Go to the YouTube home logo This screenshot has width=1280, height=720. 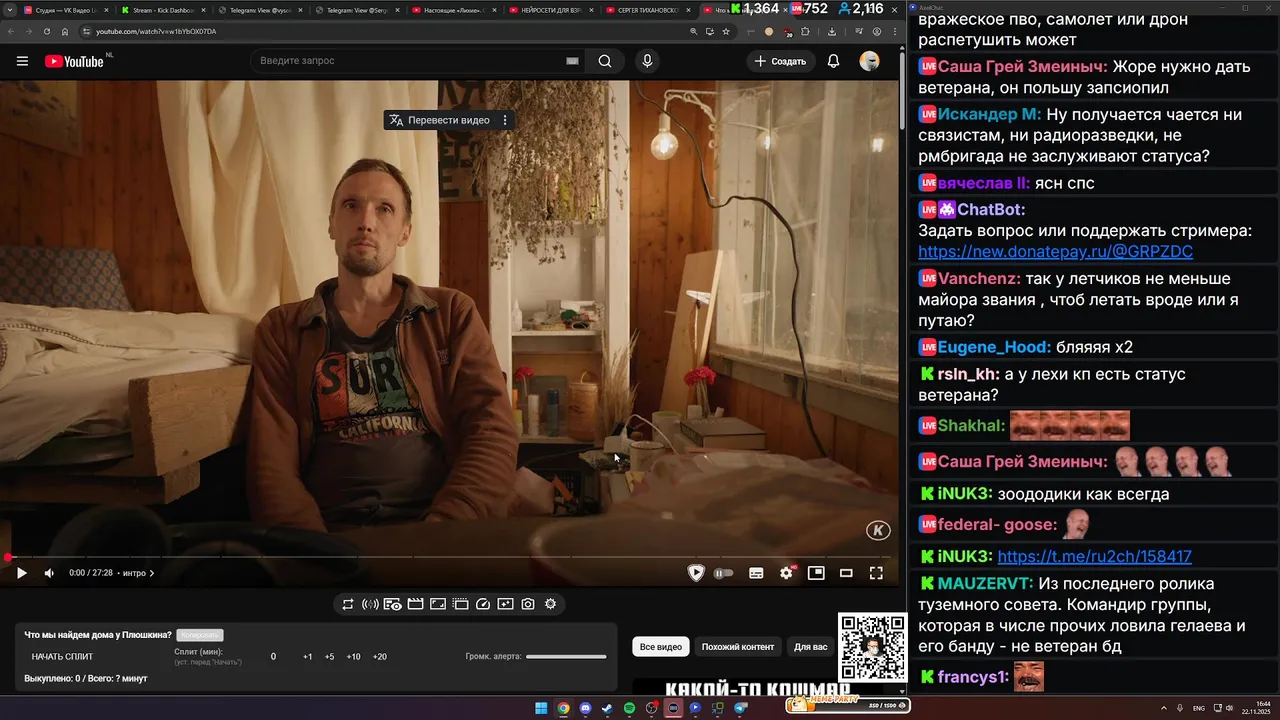click(74, 61)
